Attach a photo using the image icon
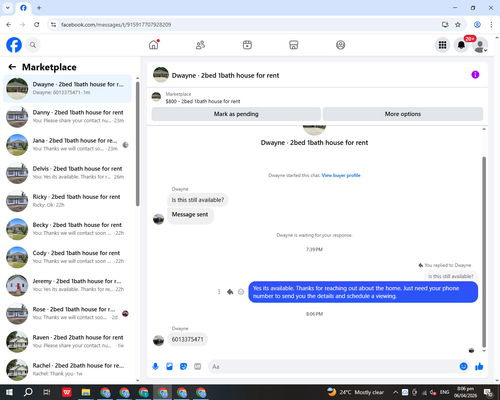500x400 pixels. 169,367
